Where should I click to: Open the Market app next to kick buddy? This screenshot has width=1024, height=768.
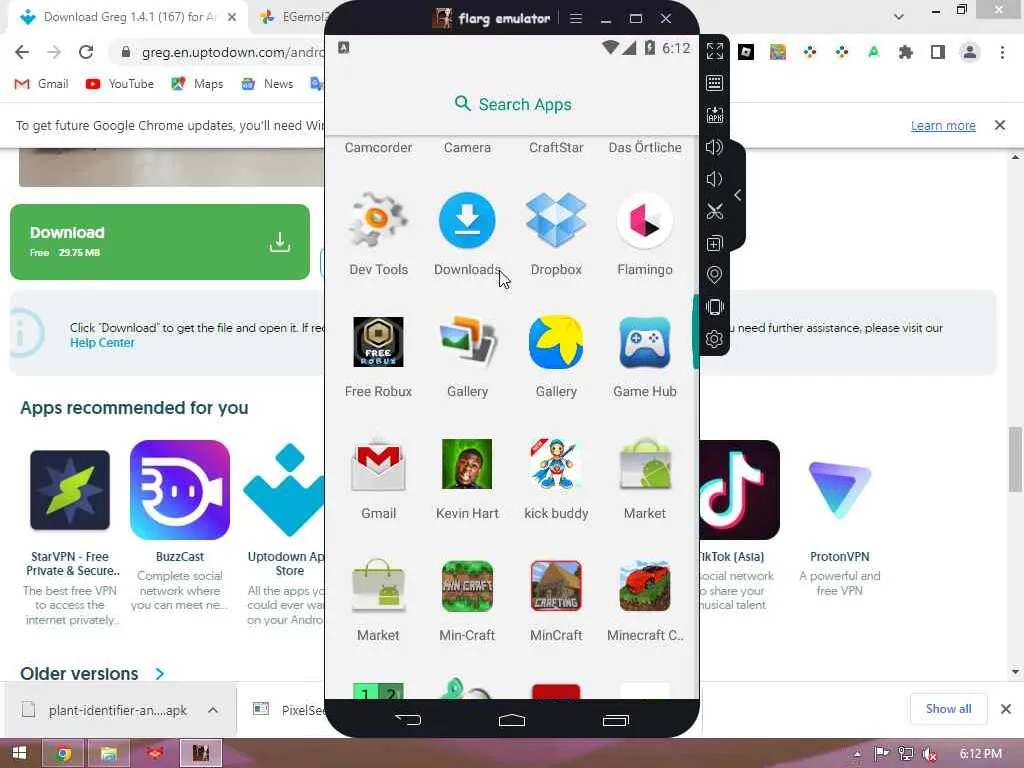645,479
